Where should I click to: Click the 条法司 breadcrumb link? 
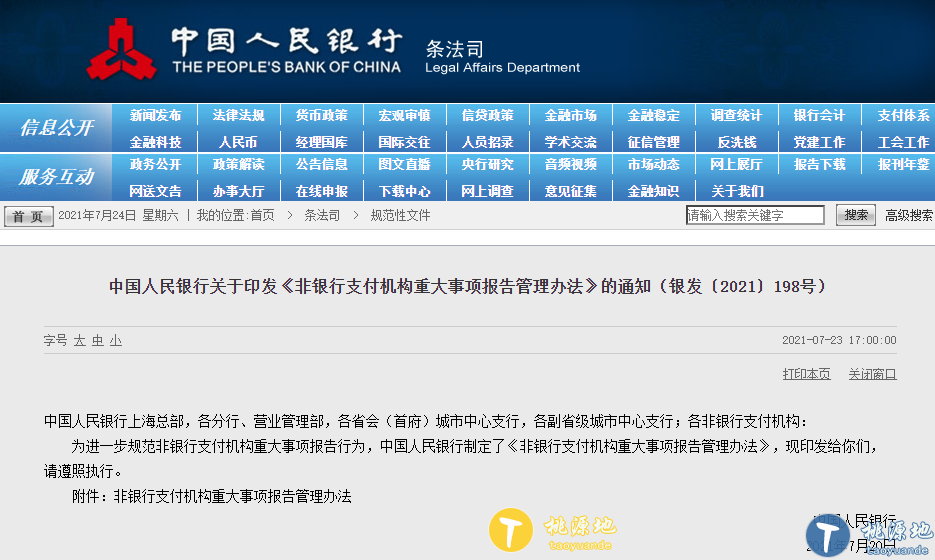pos(321,215)
